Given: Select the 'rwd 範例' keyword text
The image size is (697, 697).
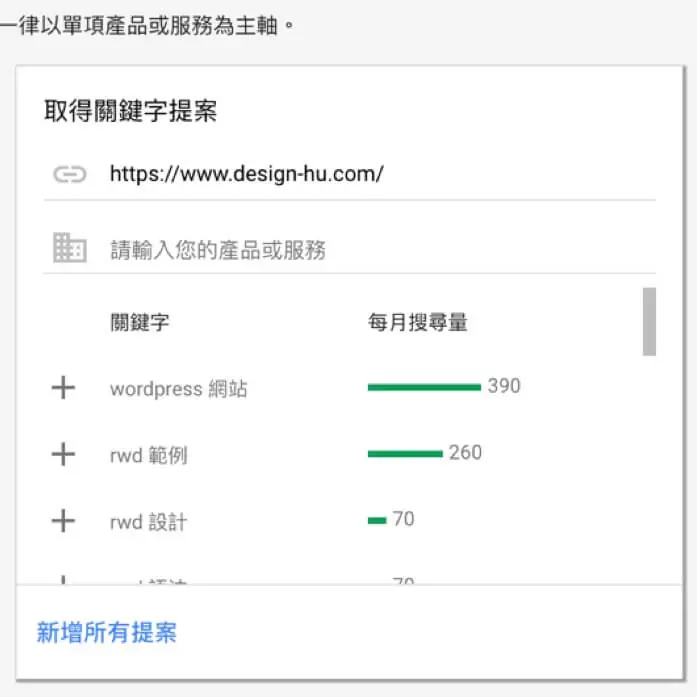Looking at the screenshot, I should click(x=149, y=455).
